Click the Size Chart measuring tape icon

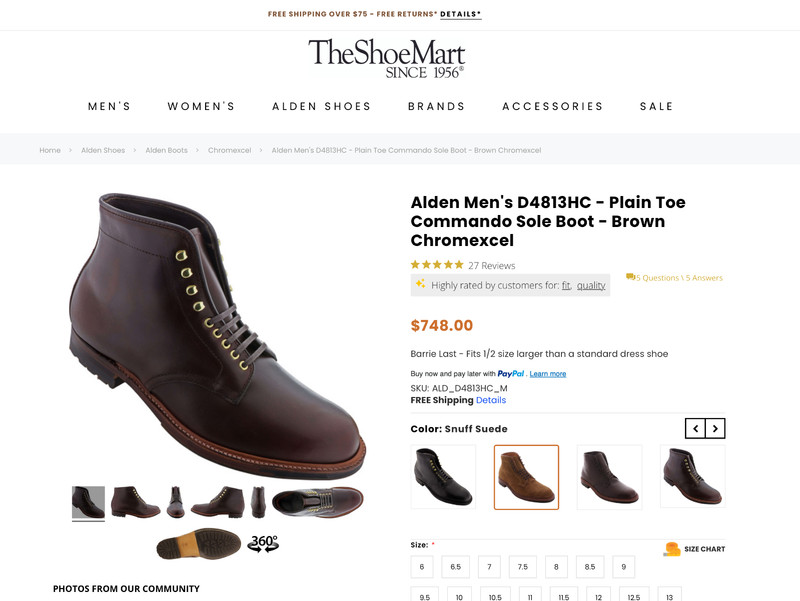670,548
